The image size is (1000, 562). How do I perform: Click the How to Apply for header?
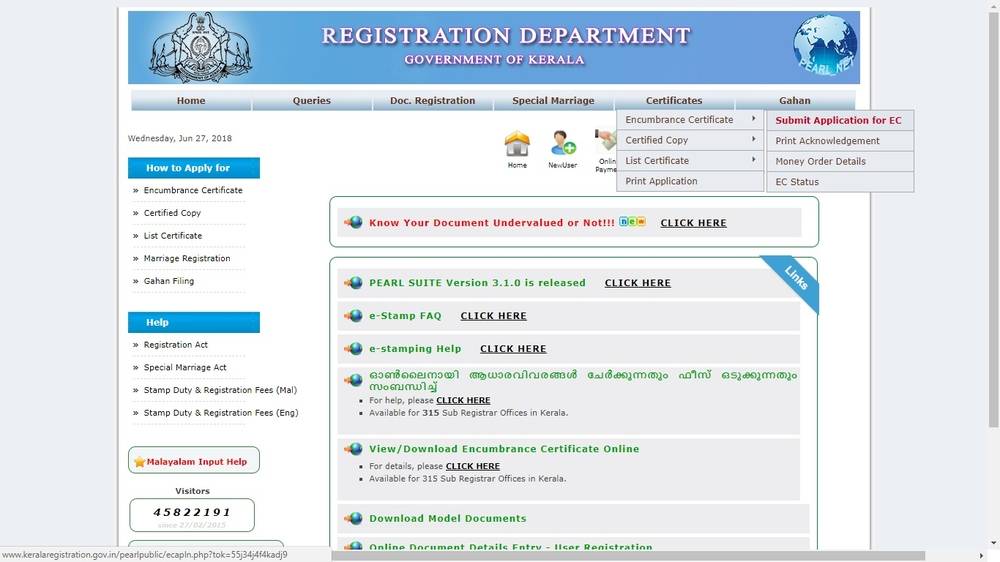pyautogui.click(x=194, y=168)
